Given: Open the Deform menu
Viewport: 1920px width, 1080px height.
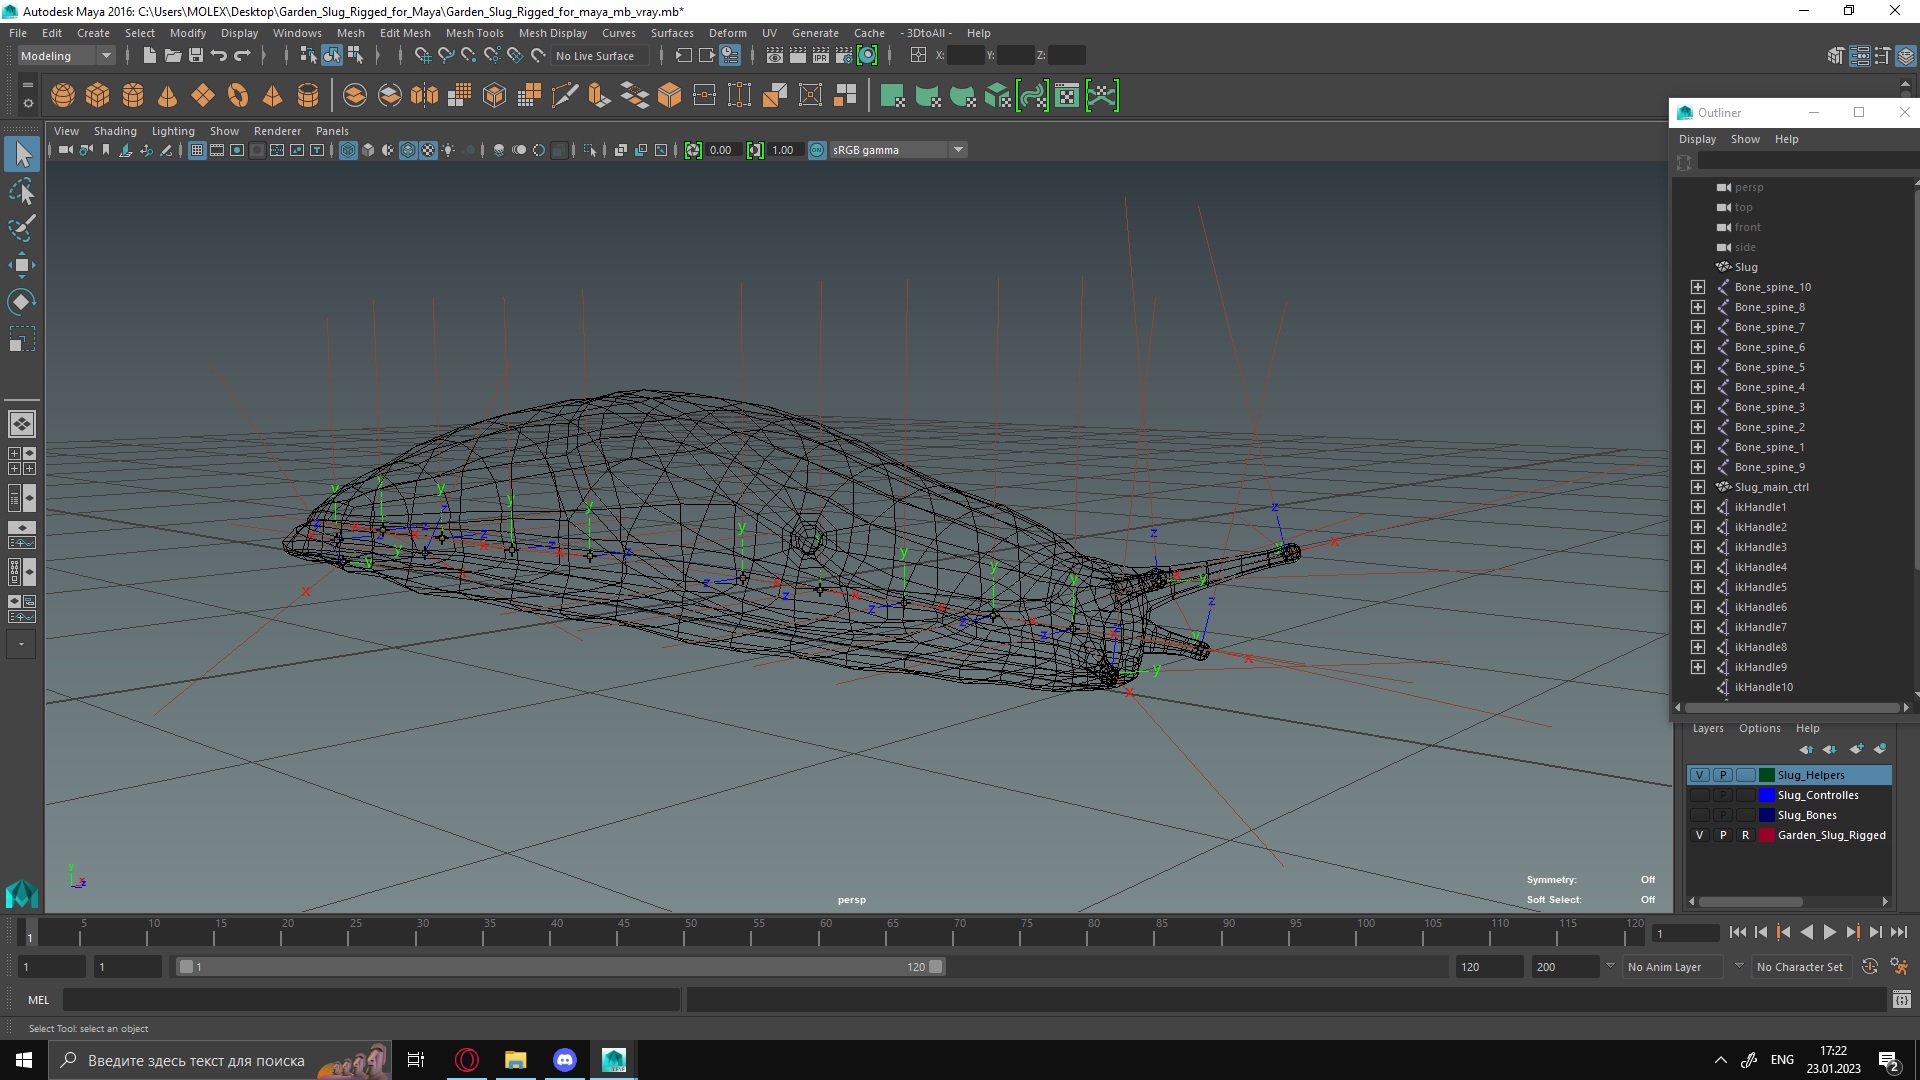Looking at the screenshot, I should 727,33.
